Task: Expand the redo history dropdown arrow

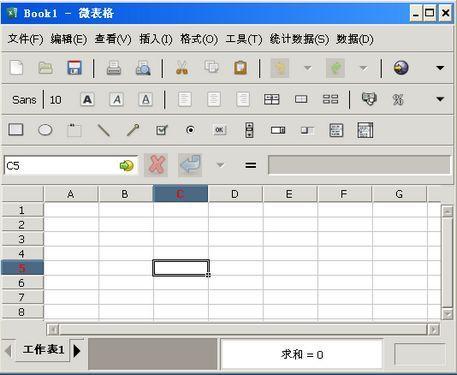Action: click(x=363, y=68)
